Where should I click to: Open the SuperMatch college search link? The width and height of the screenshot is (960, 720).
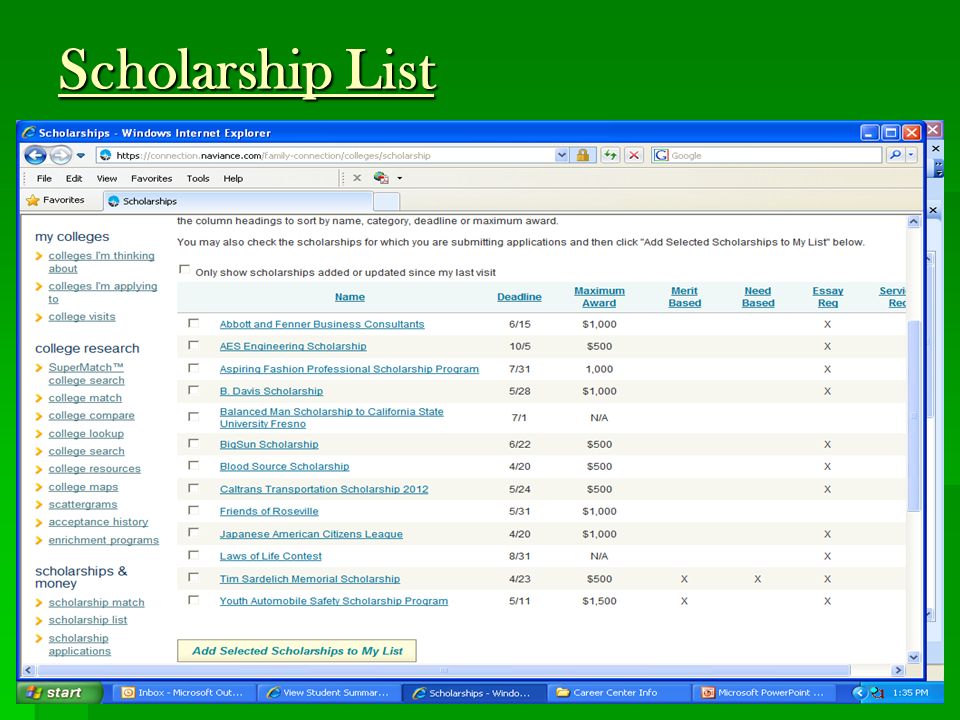coord(86,373)
